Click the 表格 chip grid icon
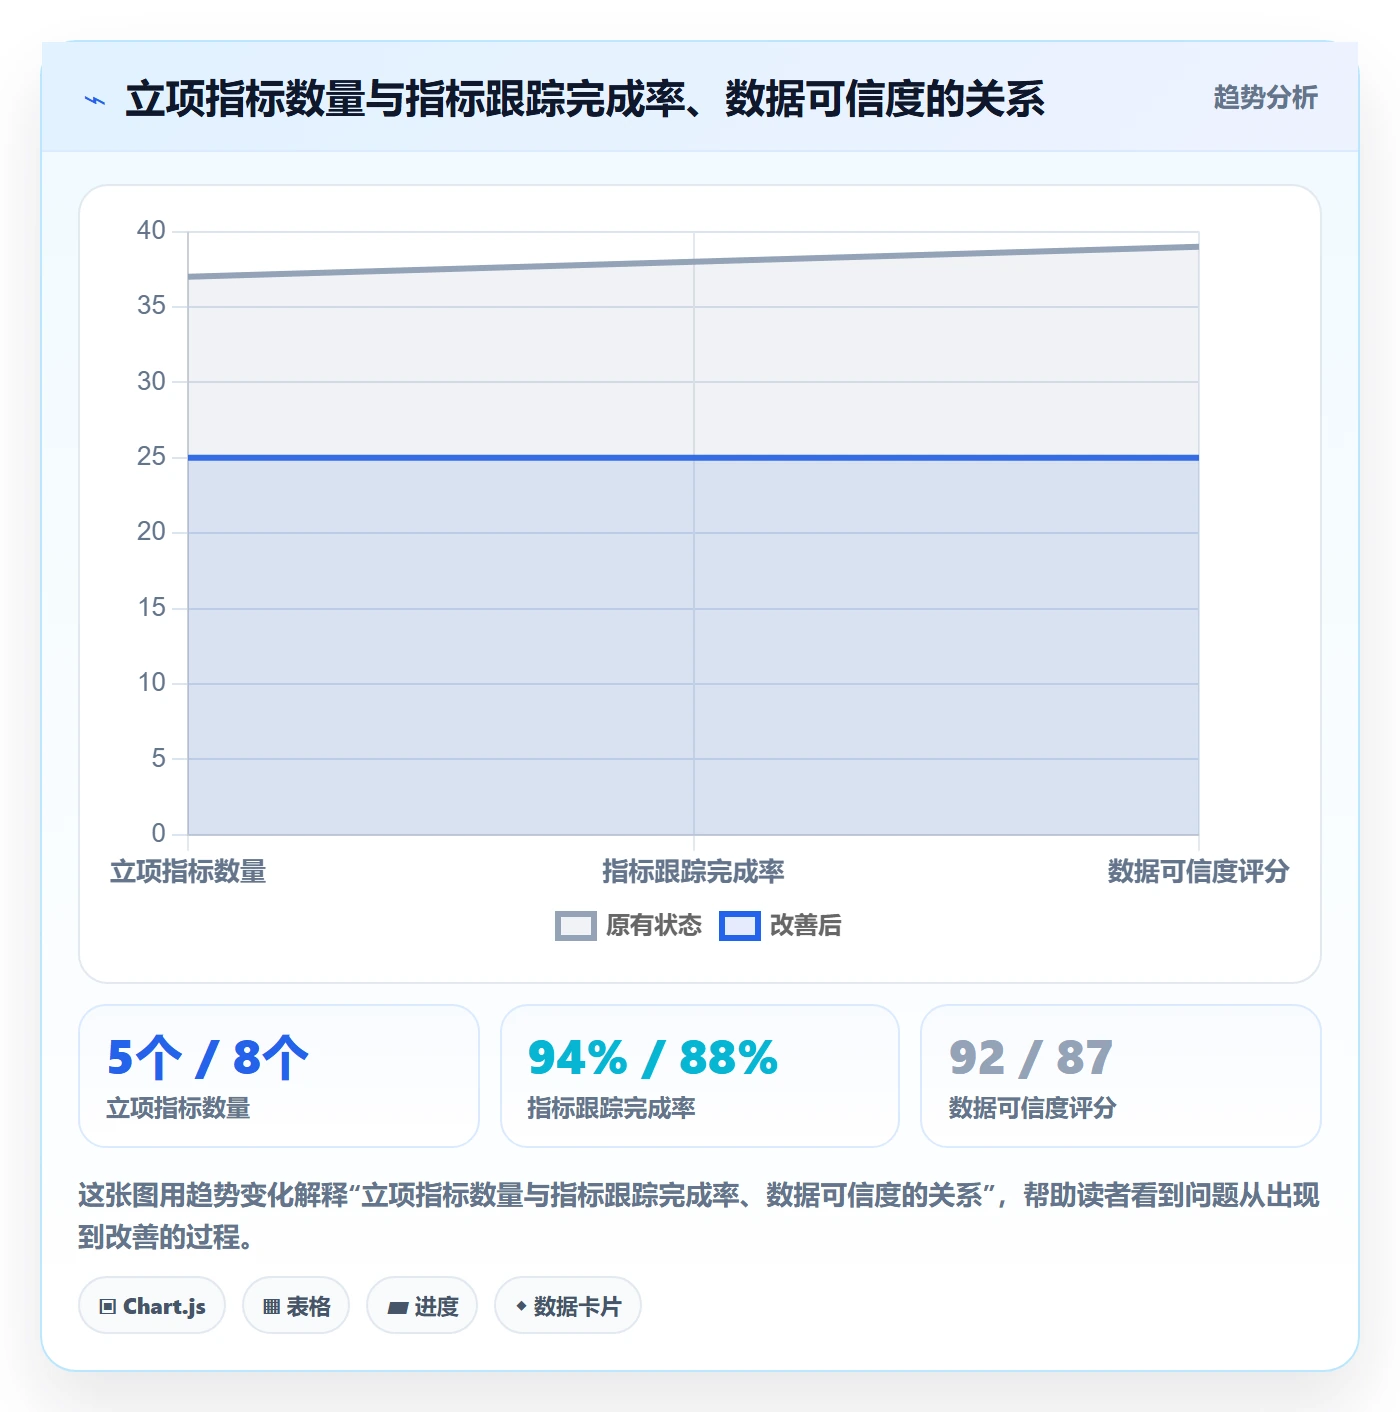The height and width of the screenshot is (1412, 1400). (271, 1307)
